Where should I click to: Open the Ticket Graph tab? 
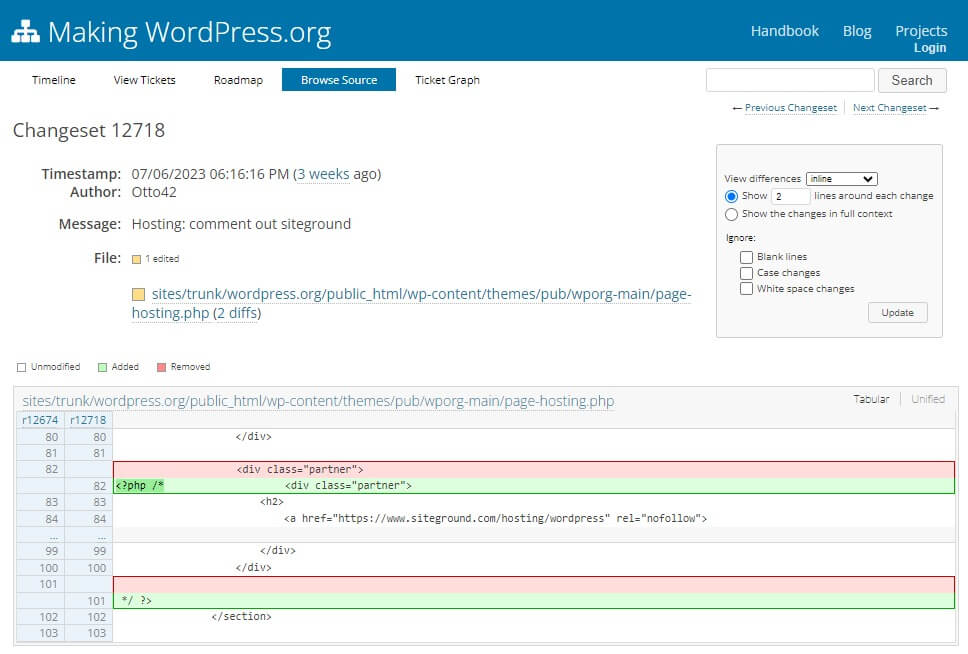point(448,80)
